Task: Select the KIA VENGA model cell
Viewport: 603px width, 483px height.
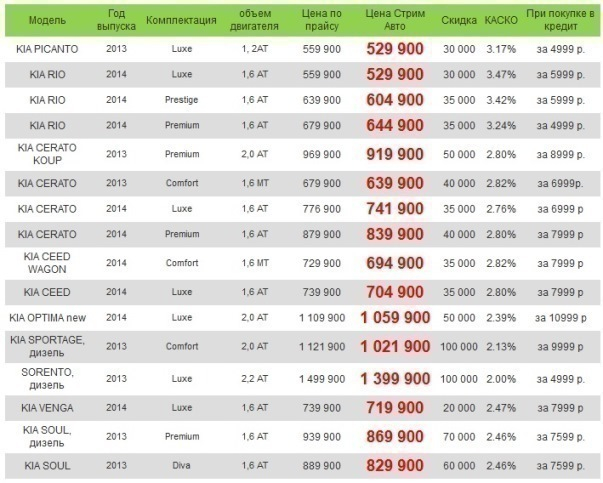Action: [x=47, y=408]
